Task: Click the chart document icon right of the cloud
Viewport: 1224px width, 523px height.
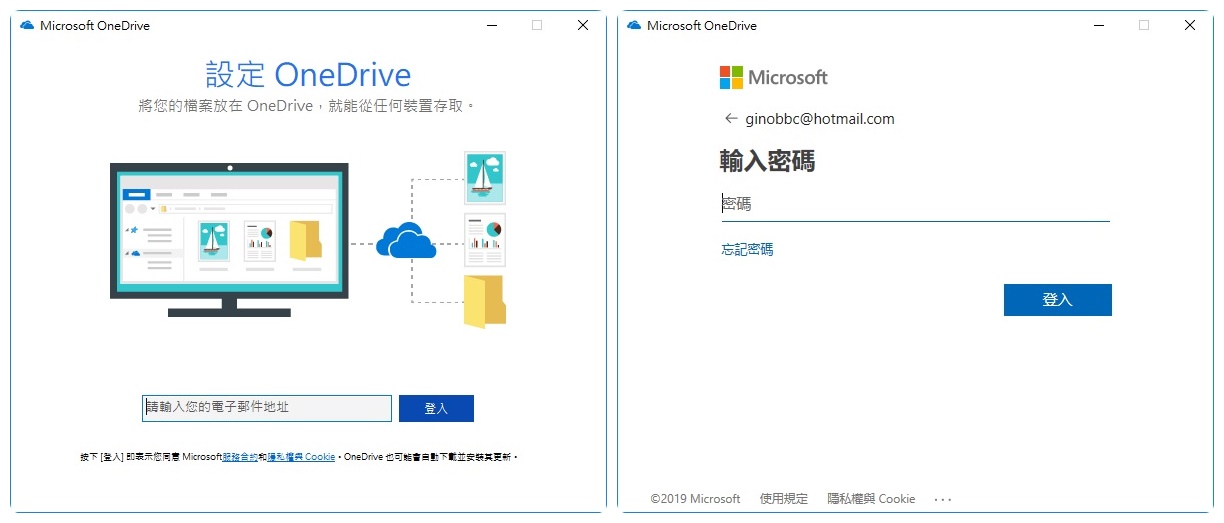Action: pyautogui.click(x=485, y=240)
